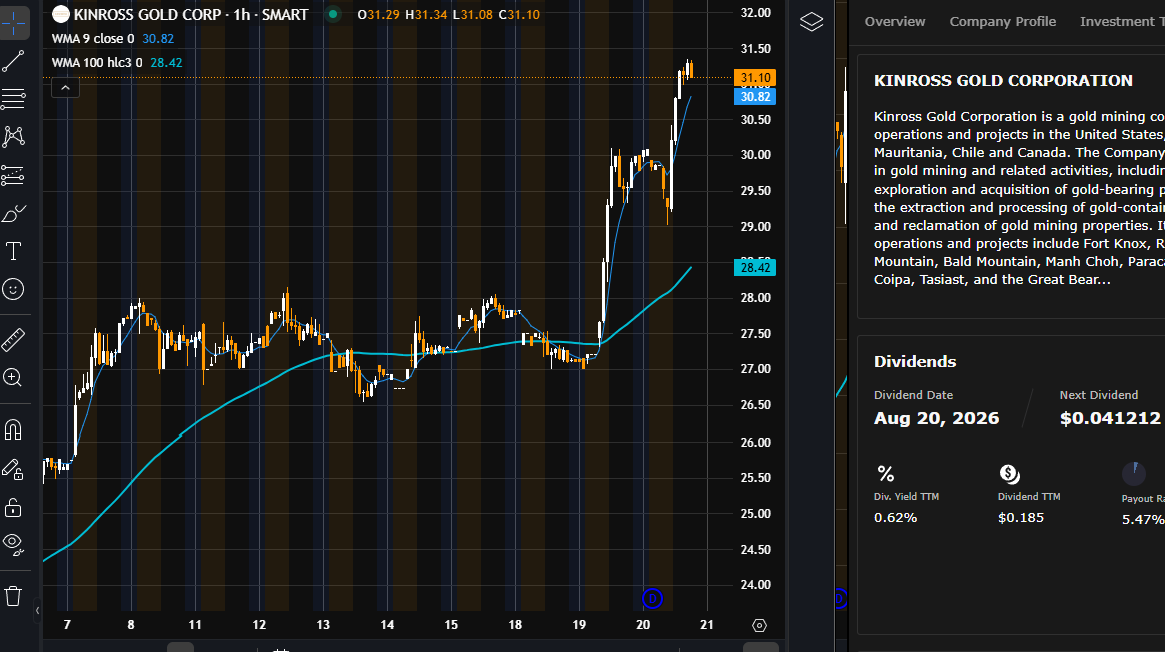Click the trash remove drawings icon

[x=13, y=596]
